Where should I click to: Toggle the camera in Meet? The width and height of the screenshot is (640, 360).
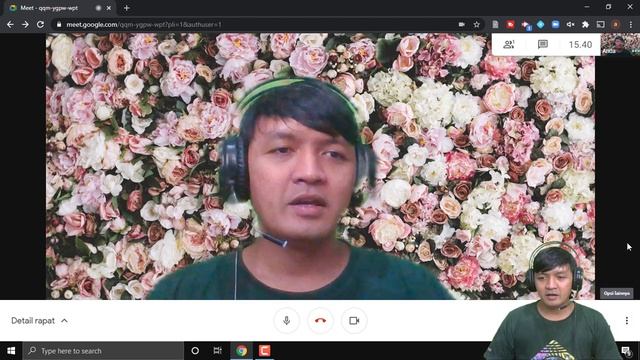point(354,320)
